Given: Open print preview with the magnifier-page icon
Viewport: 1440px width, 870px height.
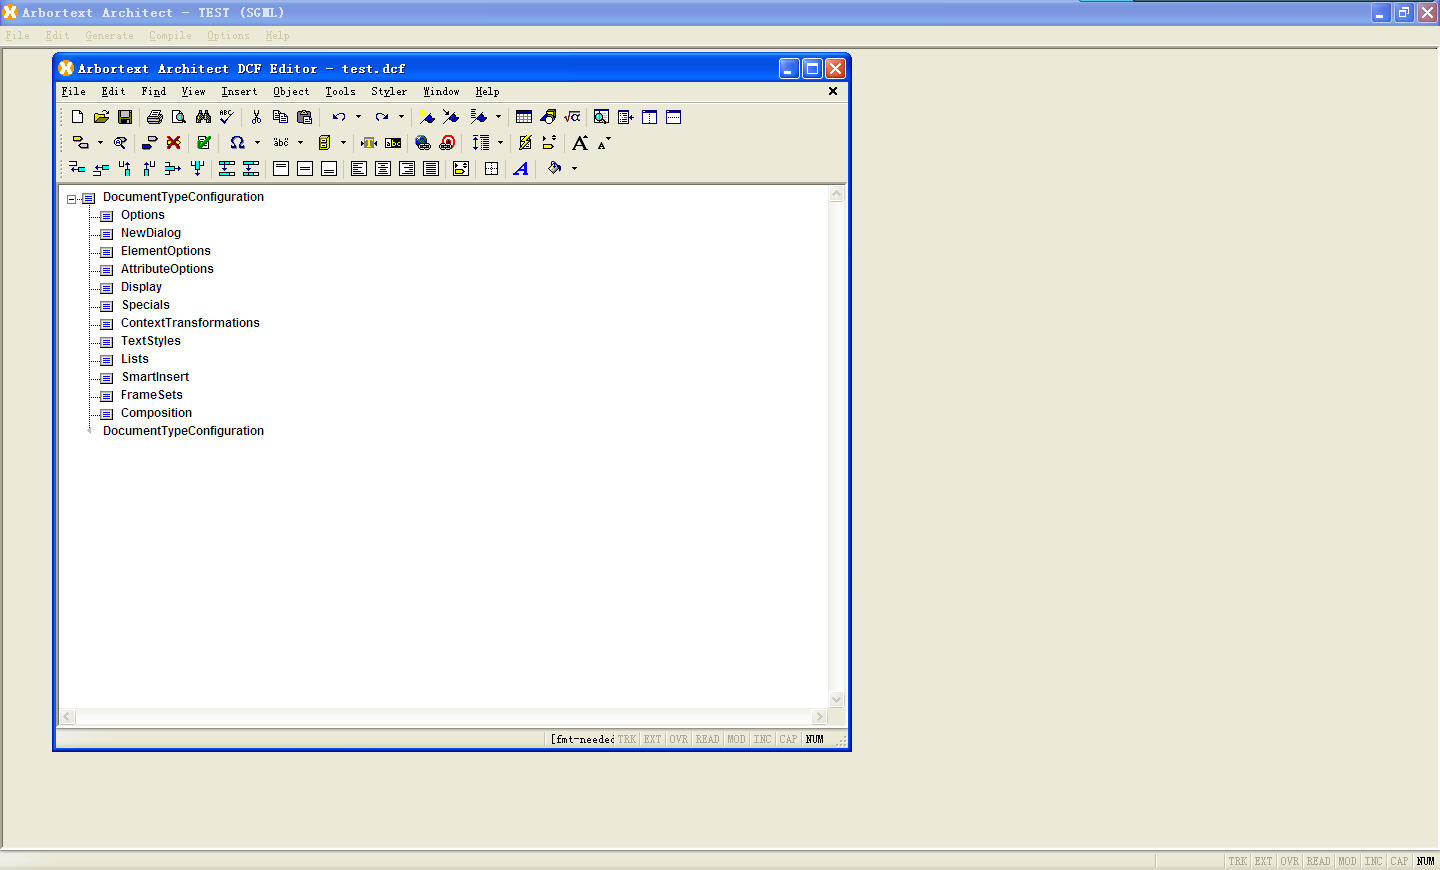Looking at the screenshot, I should point(179,117).
